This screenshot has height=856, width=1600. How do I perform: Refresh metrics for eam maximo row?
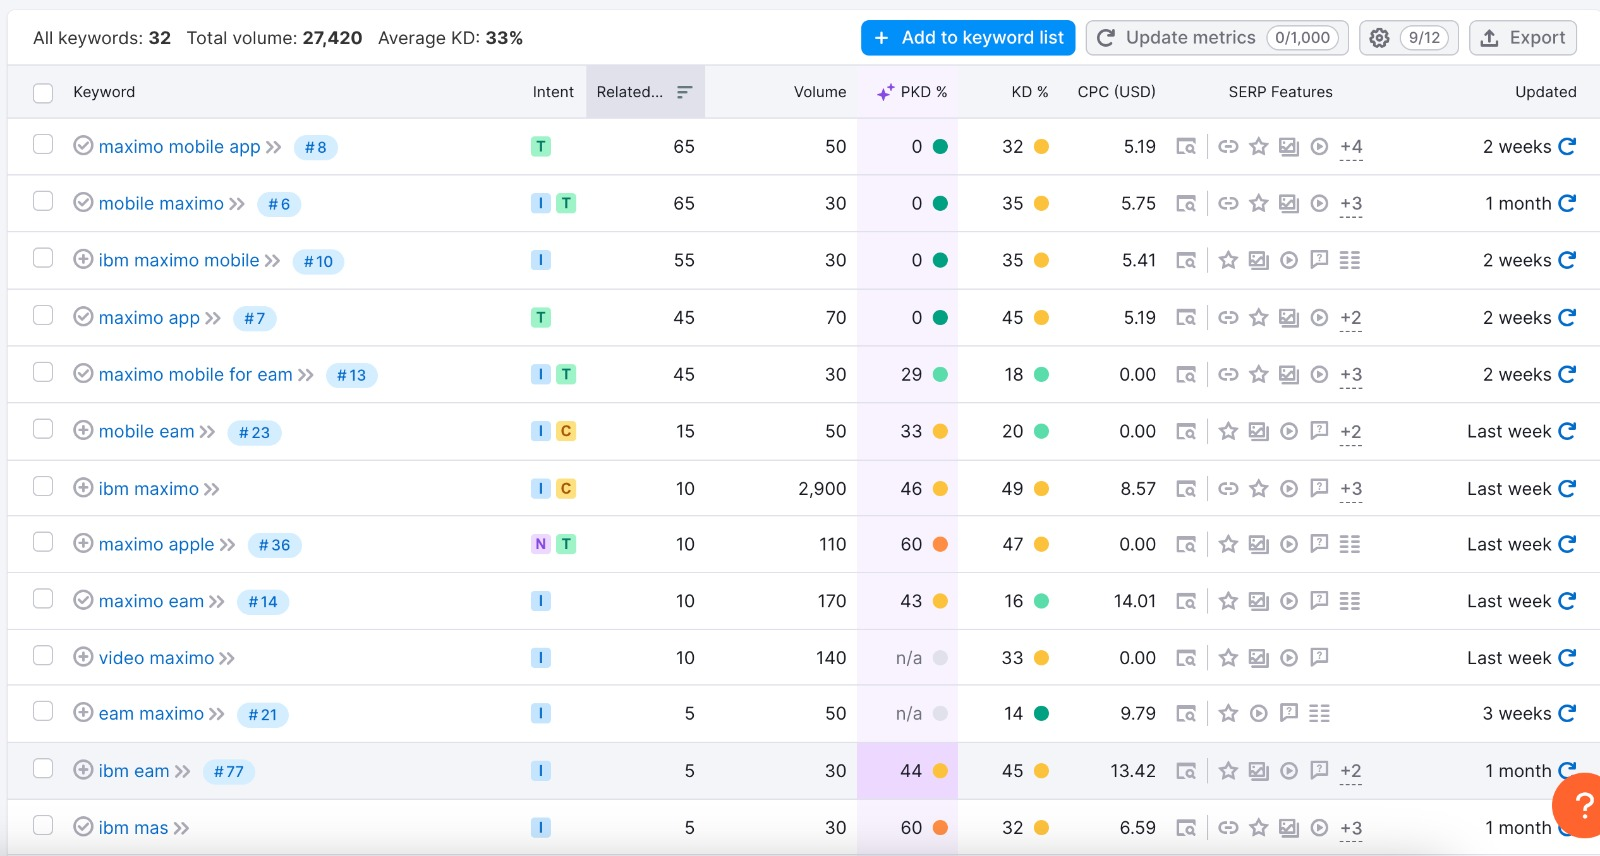(x=1567, y=713)
